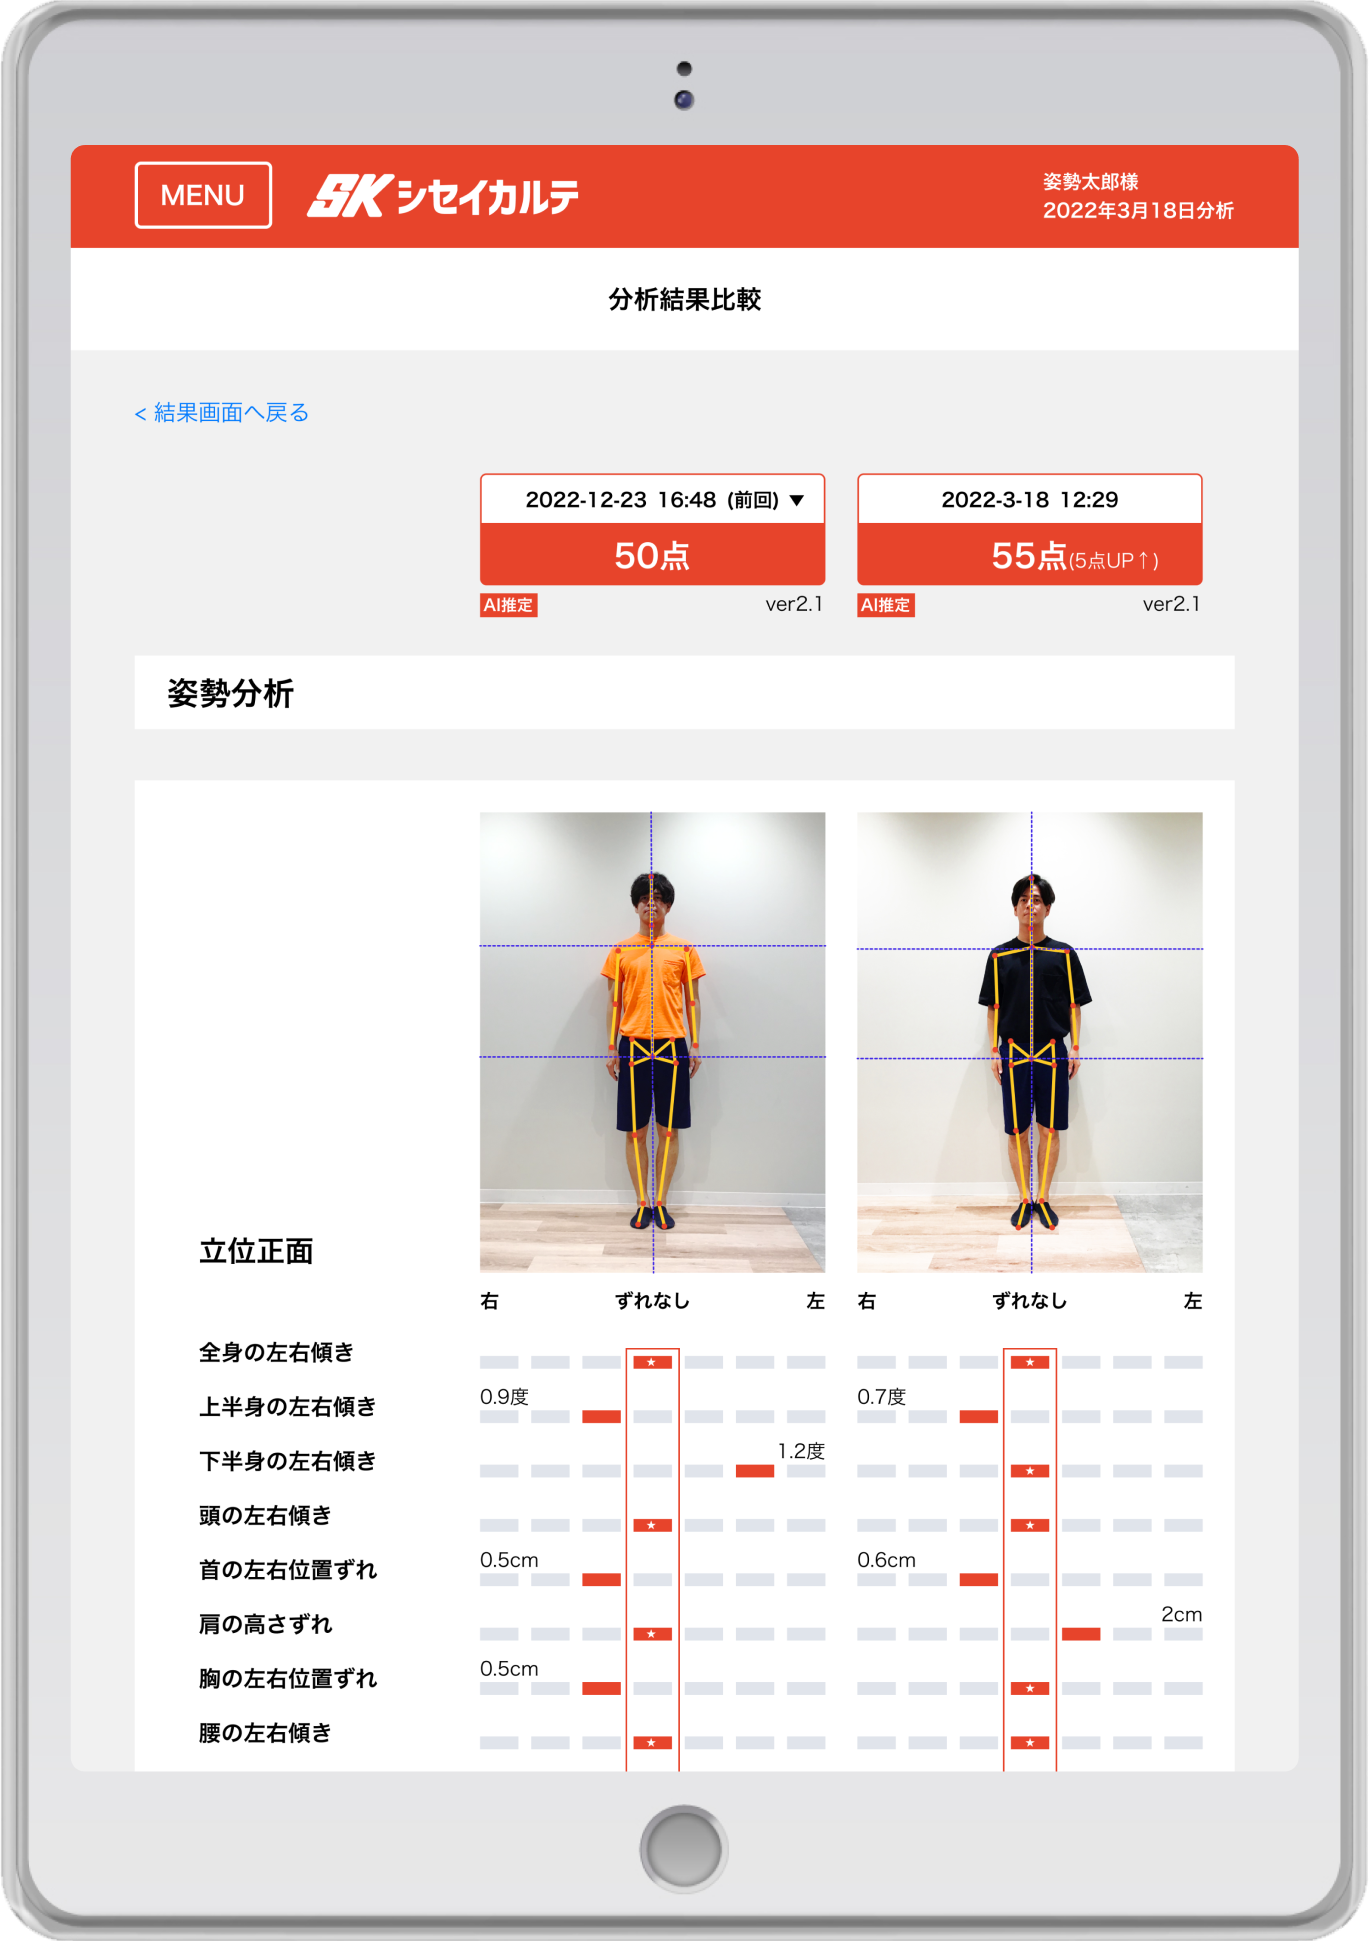Image resolution: width=1371 pixels, height=1941 pixels.
Task: Click ver2.1 text under the 50点 score
Action: click(x=794, y=604)
